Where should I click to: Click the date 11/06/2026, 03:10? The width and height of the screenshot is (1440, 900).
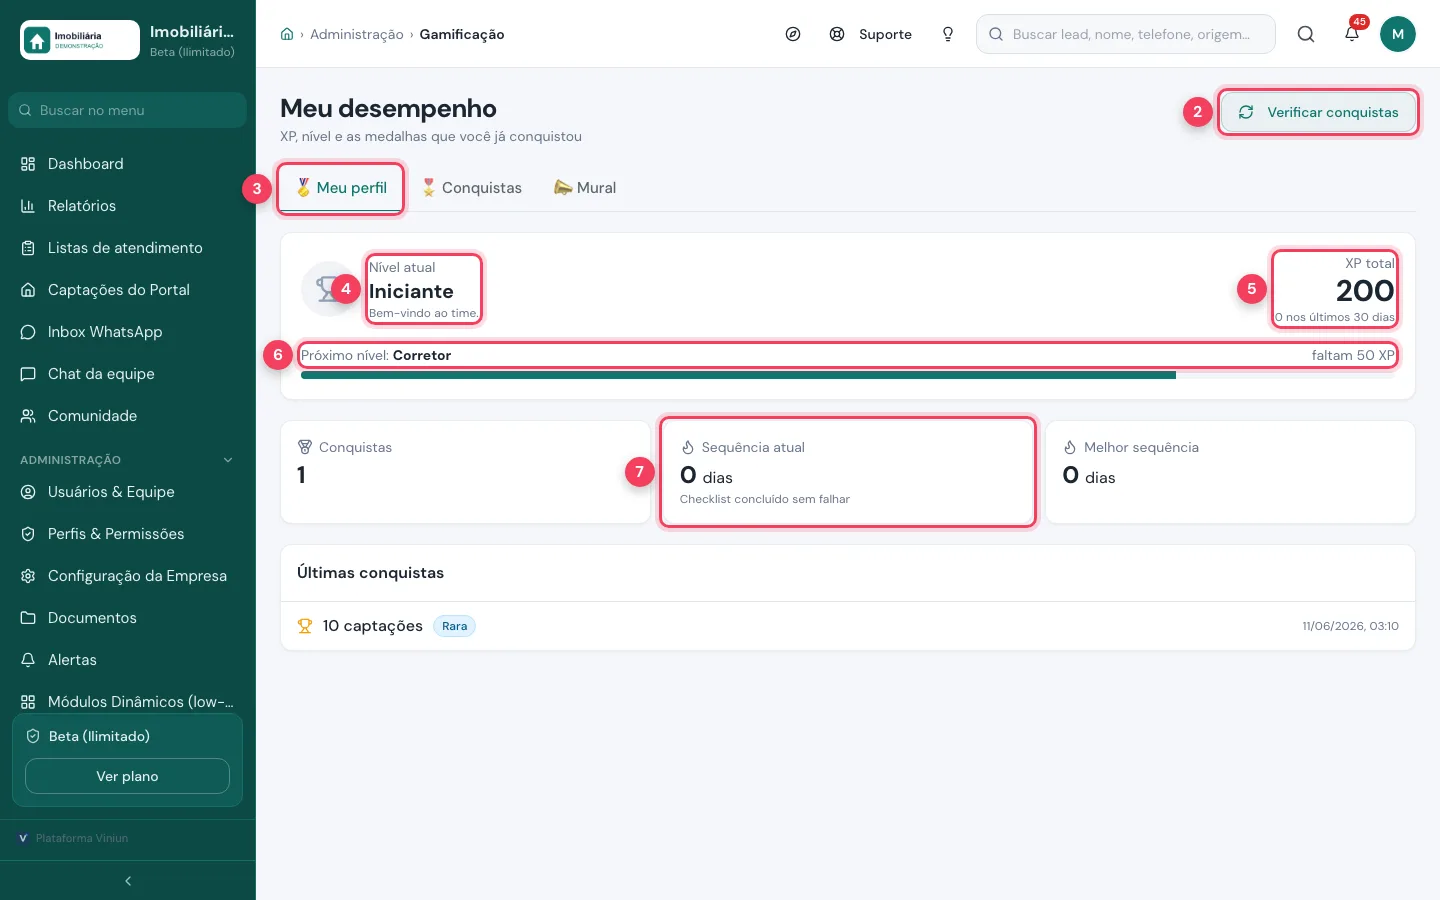[x=1350, y=626]
